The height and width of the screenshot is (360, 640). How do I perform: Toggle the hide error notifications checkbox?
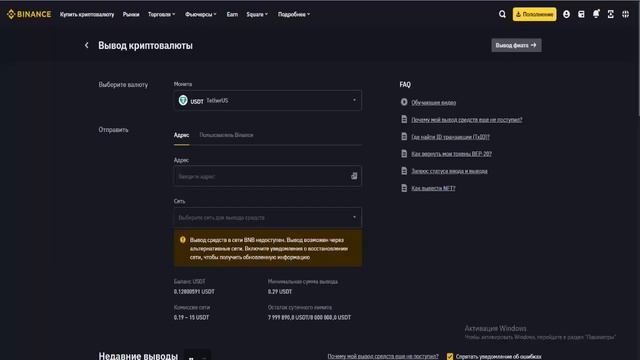[x=450, y=356]
